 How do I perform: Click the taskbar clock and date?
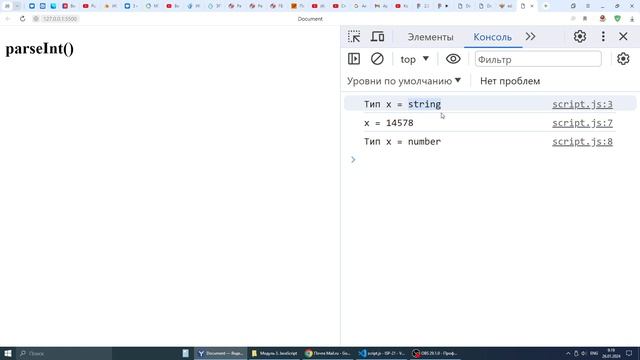coord(611,353)
